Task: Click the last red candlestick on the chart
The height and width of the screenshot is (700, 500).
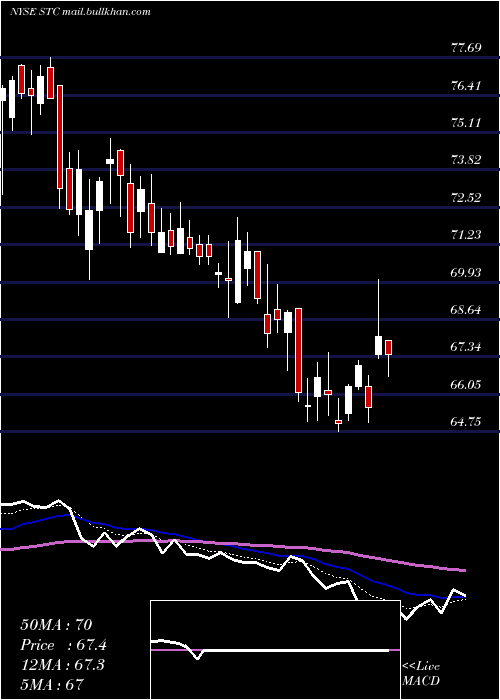Action: [388, 347]
